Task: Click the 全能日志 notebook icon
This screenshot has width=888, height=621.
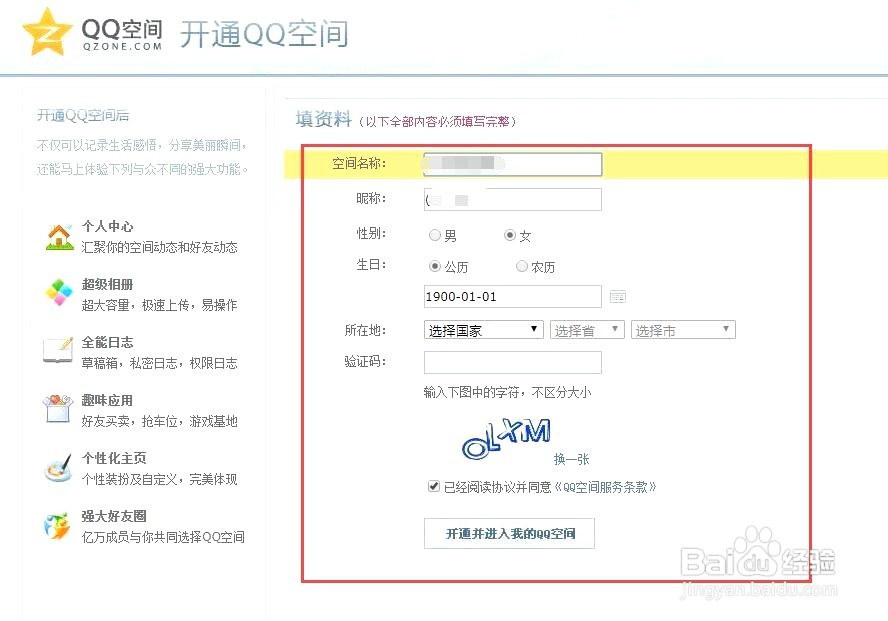Action: click(58, 350)
